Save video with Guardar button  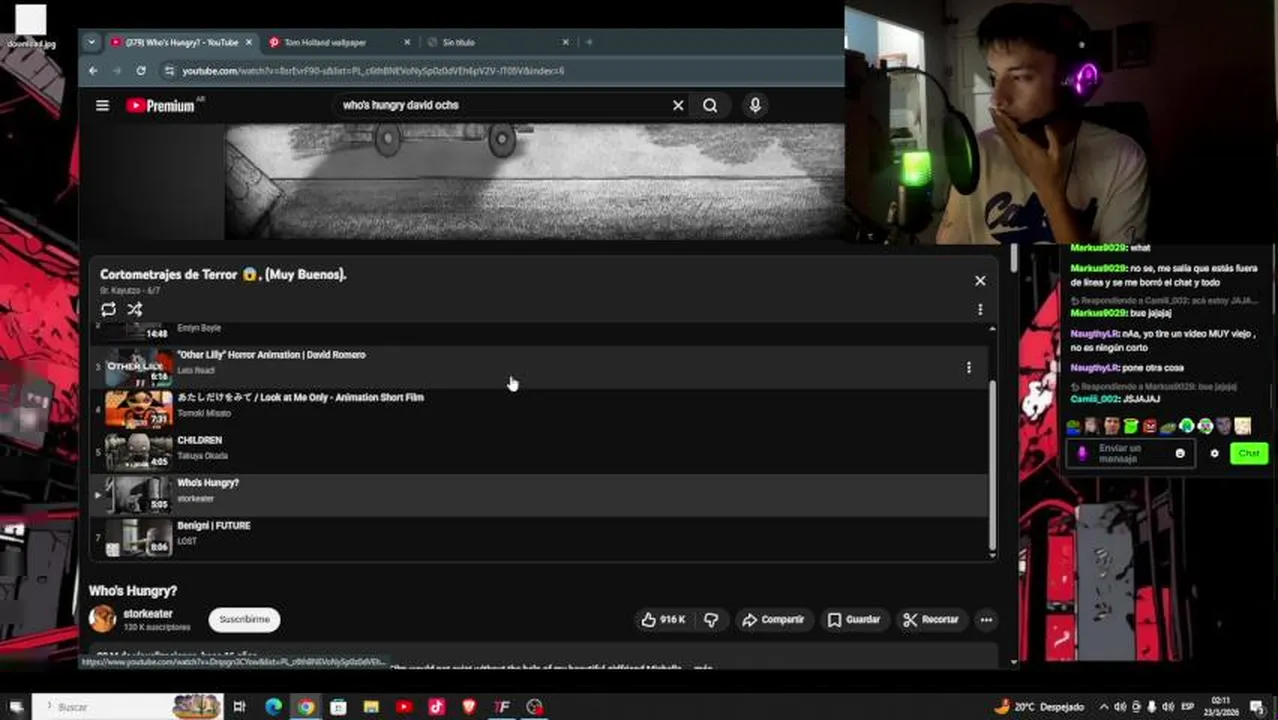pos(854,620)
